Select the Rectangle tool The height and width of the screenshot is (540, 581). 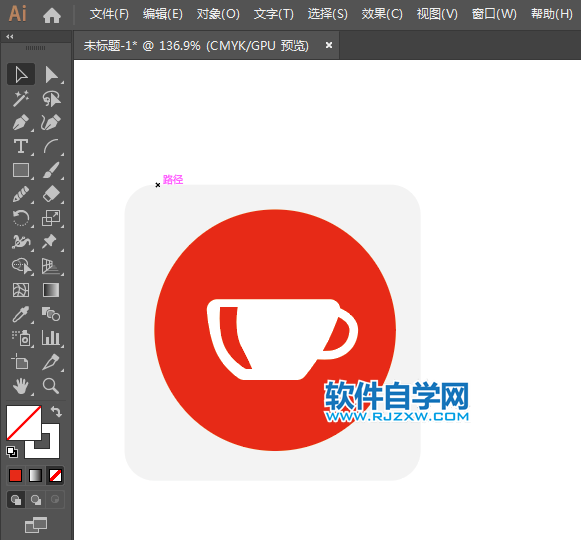coord(21,170)
